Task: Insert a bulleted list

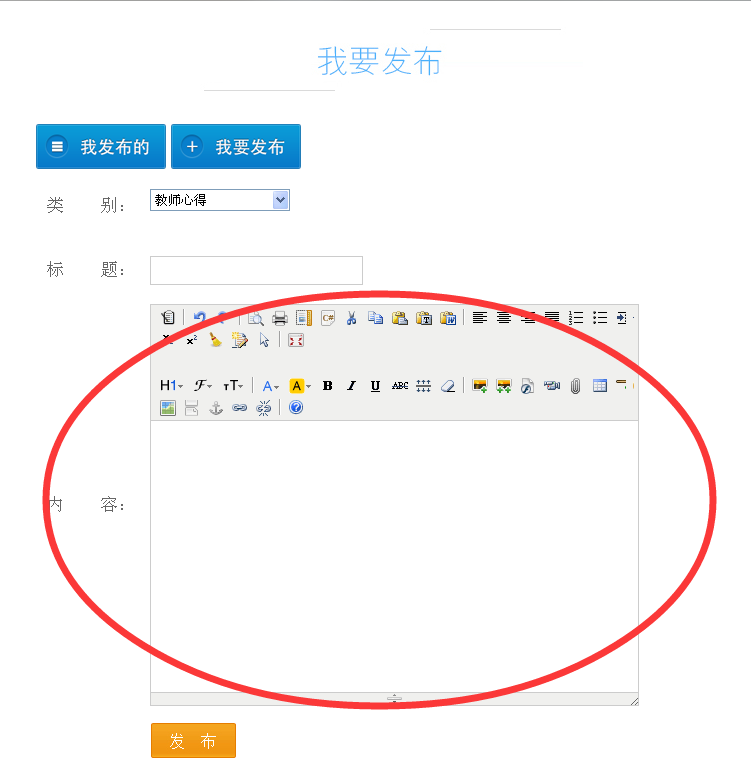Action: point(600,318)
